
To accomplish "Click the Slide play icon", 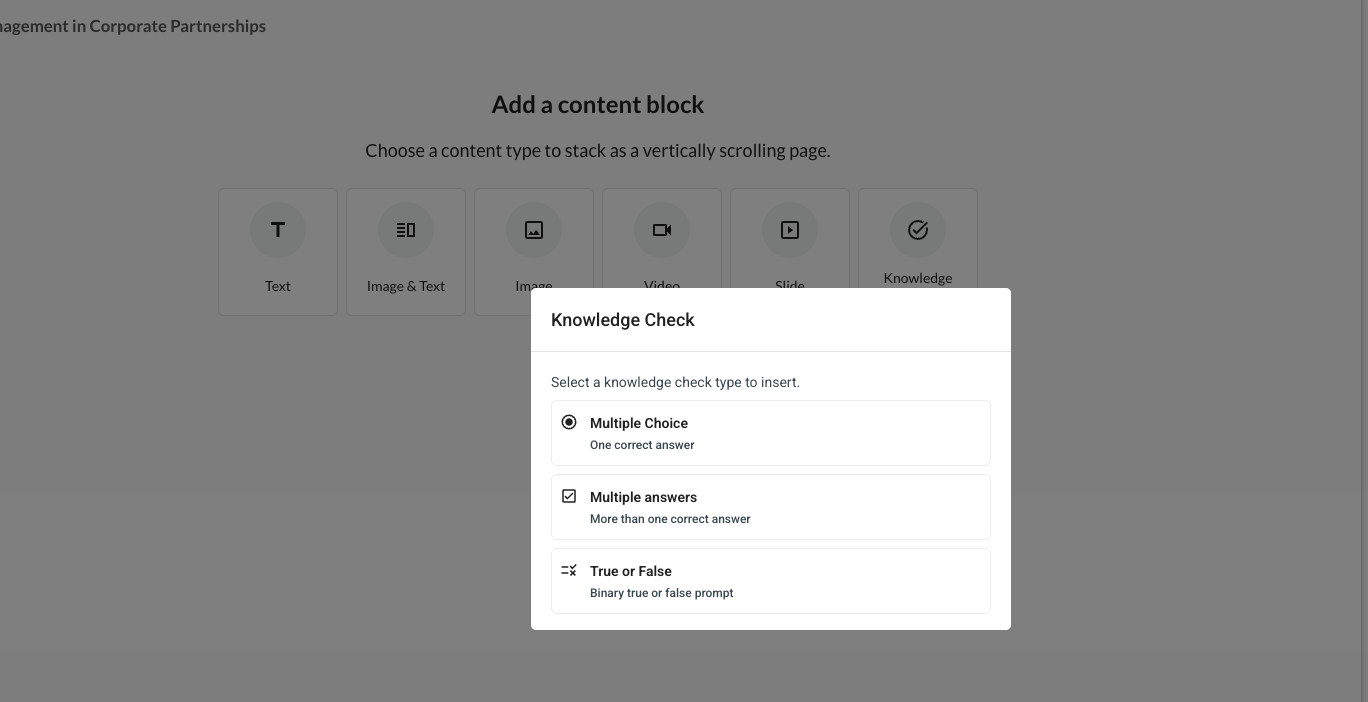I will click(790, 230).
